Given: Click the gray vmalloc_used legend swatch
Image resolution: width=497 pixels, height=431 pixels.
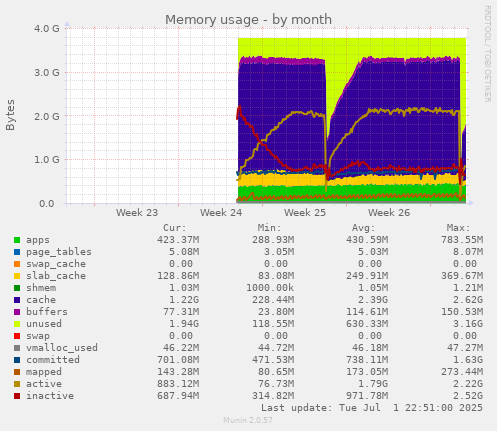Looking at the screenshot, I should [17, 348].
